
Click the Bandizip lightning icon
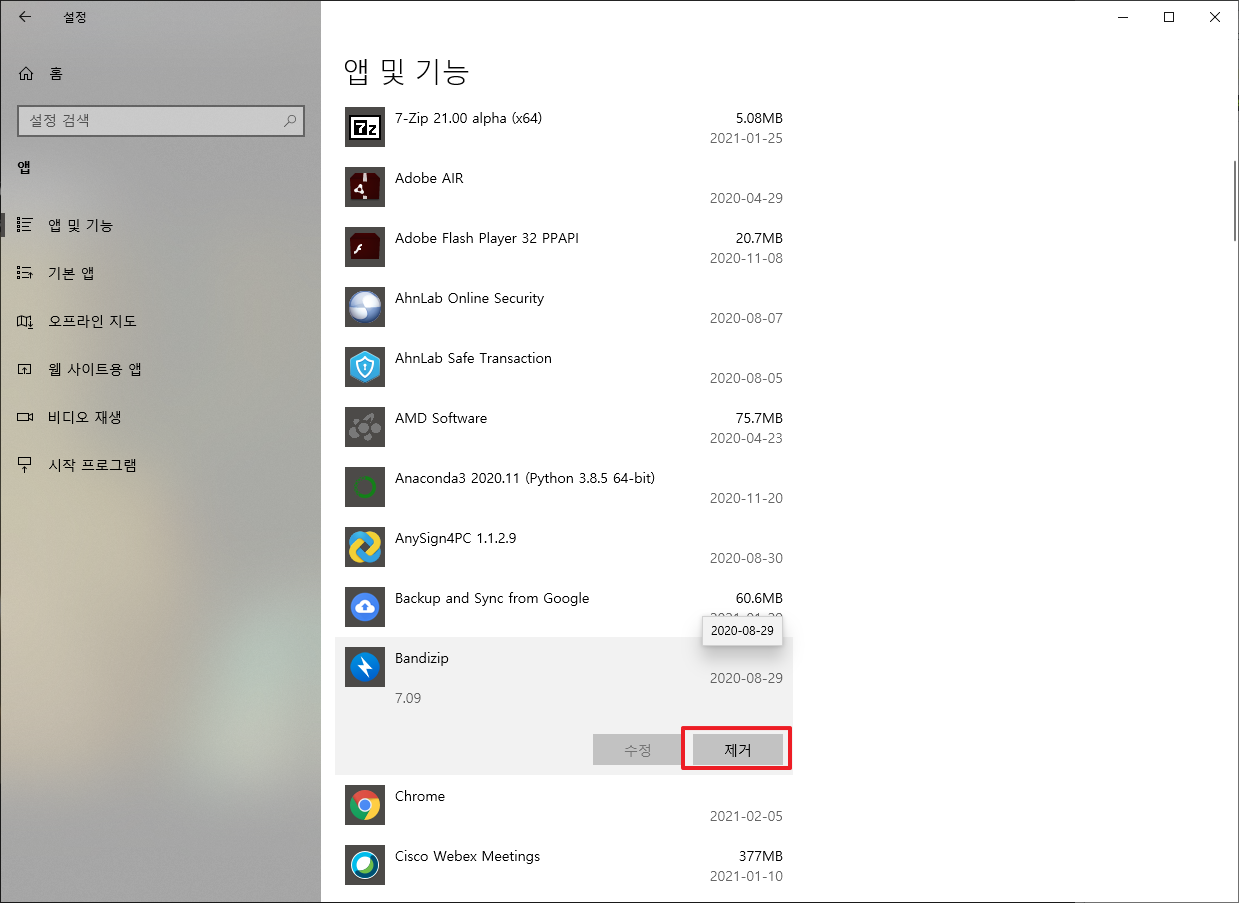tap(364, 667)
